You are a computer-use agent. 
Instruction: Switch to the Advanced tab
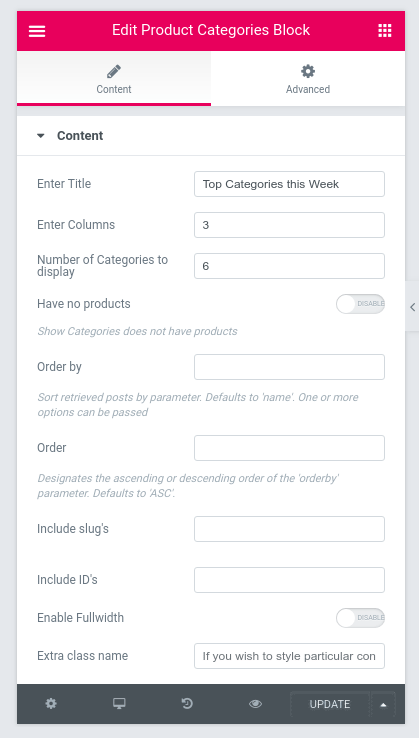tap(308, 79)
